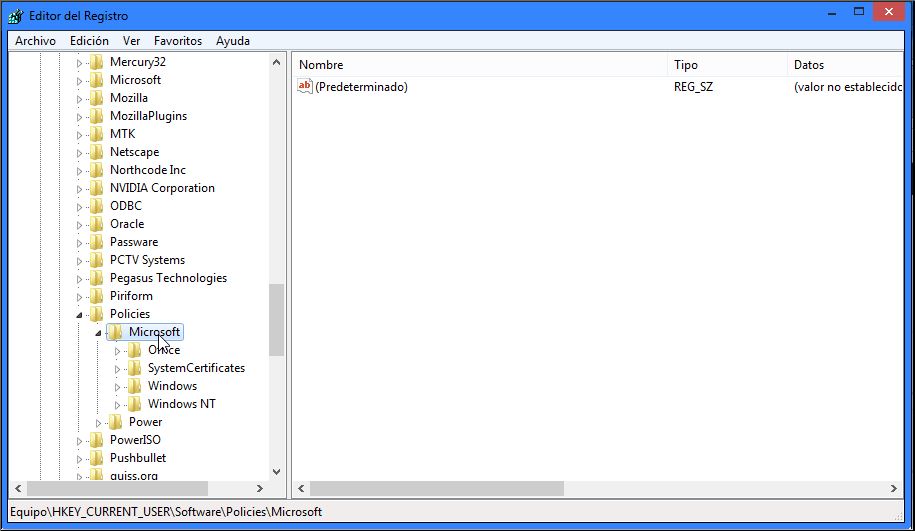Click the SystemCertificates folder icon
Screen dimensions: 915x531
click(x=135, y=368)
